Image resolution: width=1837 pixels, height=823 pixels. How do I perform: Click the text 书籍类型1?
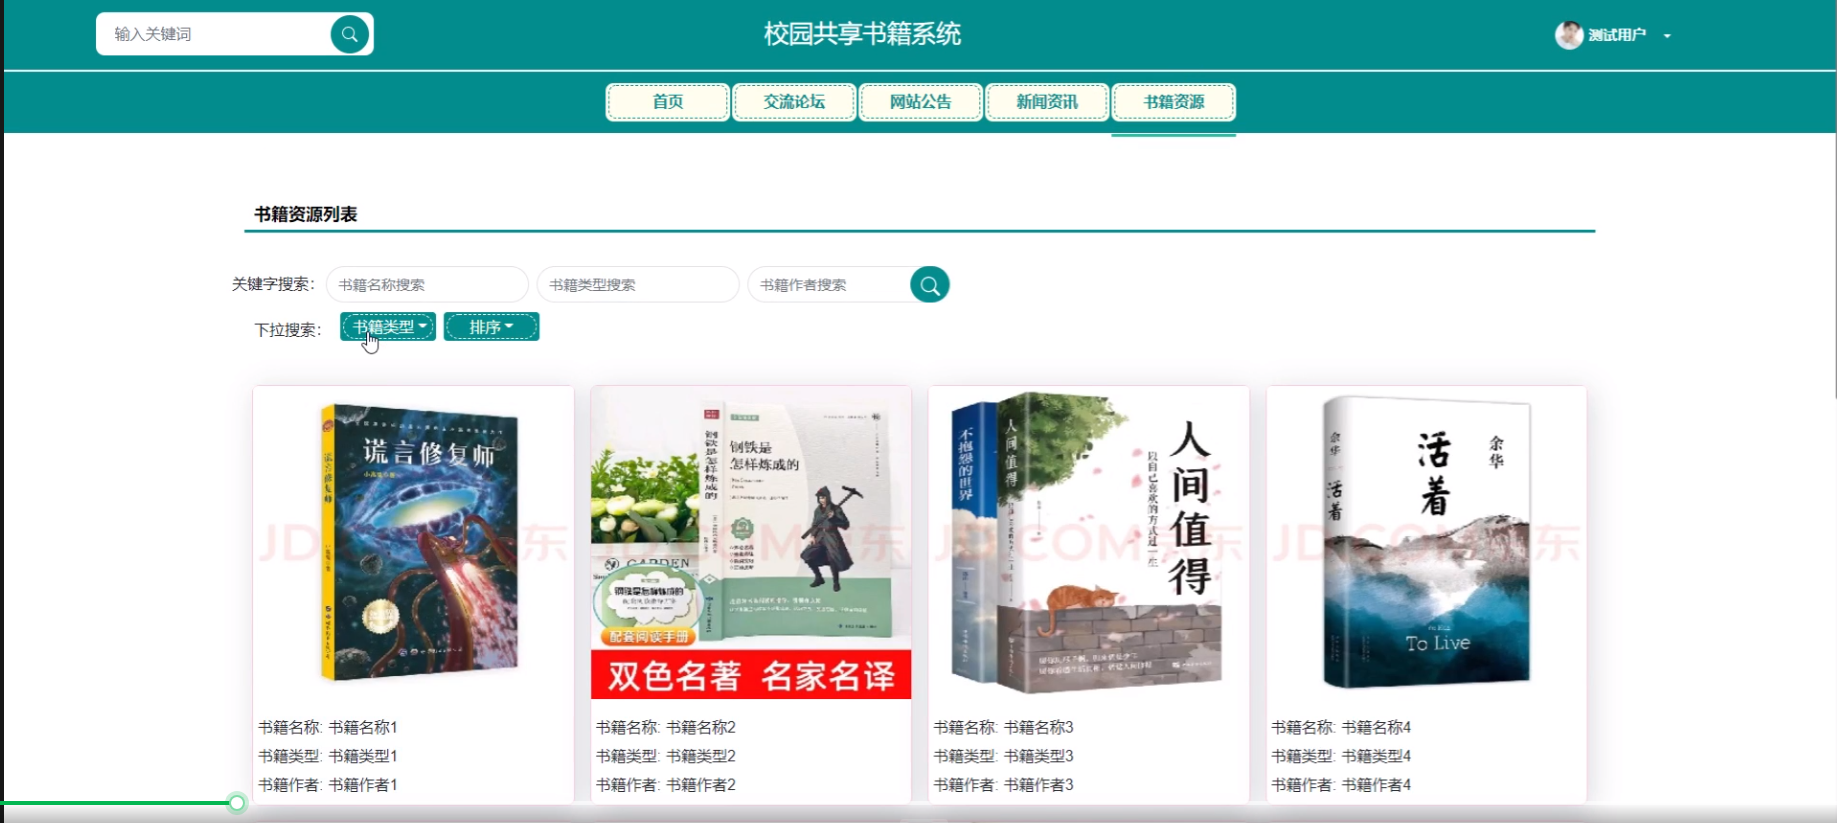click(x=363, y=756)
